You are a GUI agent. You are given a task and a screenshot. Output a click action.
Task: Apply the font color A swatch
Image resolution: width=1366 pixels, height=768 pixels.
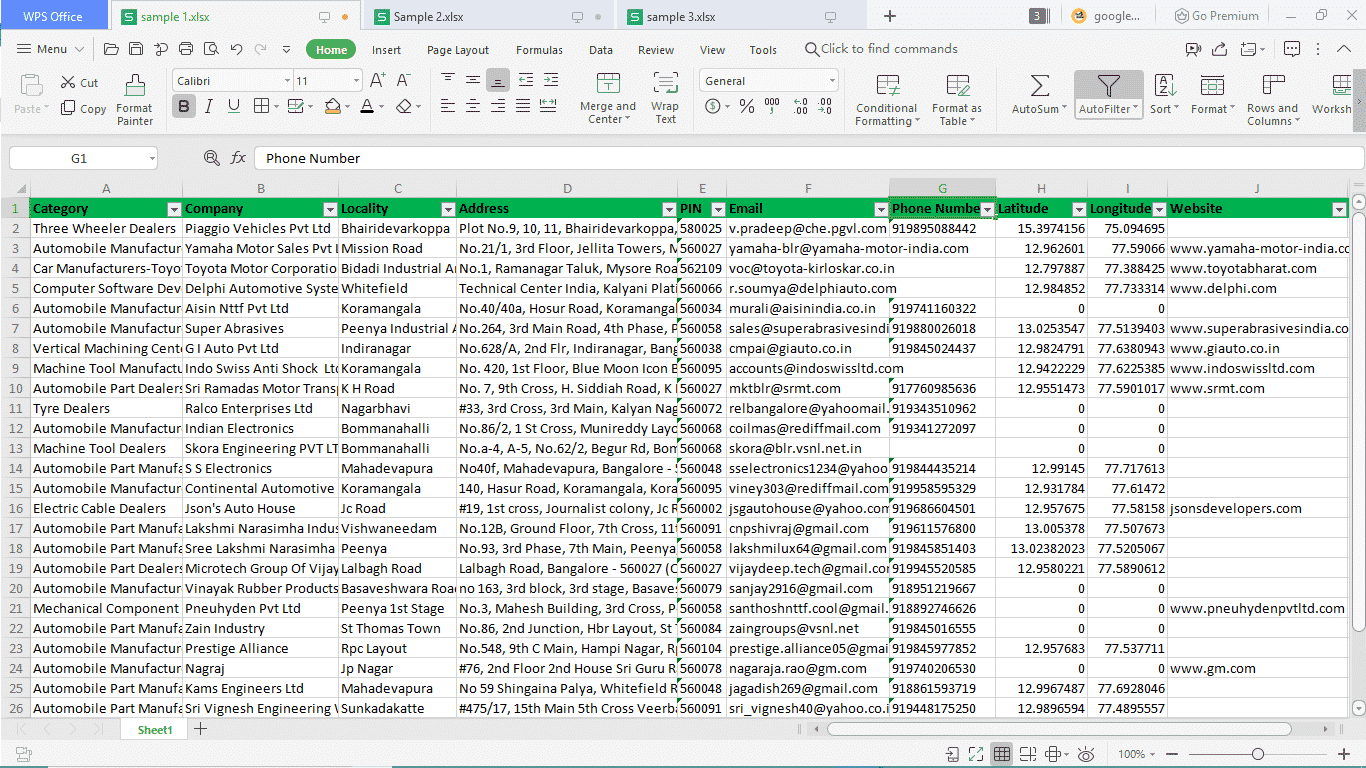point(366,106)
